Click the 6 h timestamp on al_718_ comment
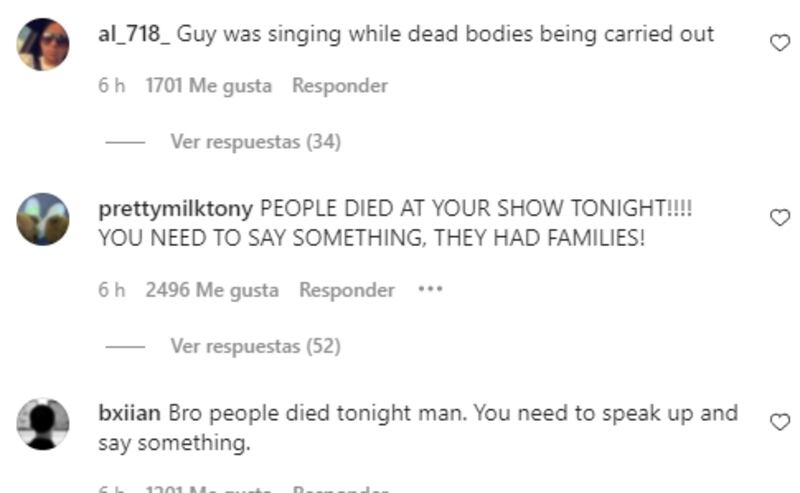Screen dimensions: 800x493 tap(111, 86)
